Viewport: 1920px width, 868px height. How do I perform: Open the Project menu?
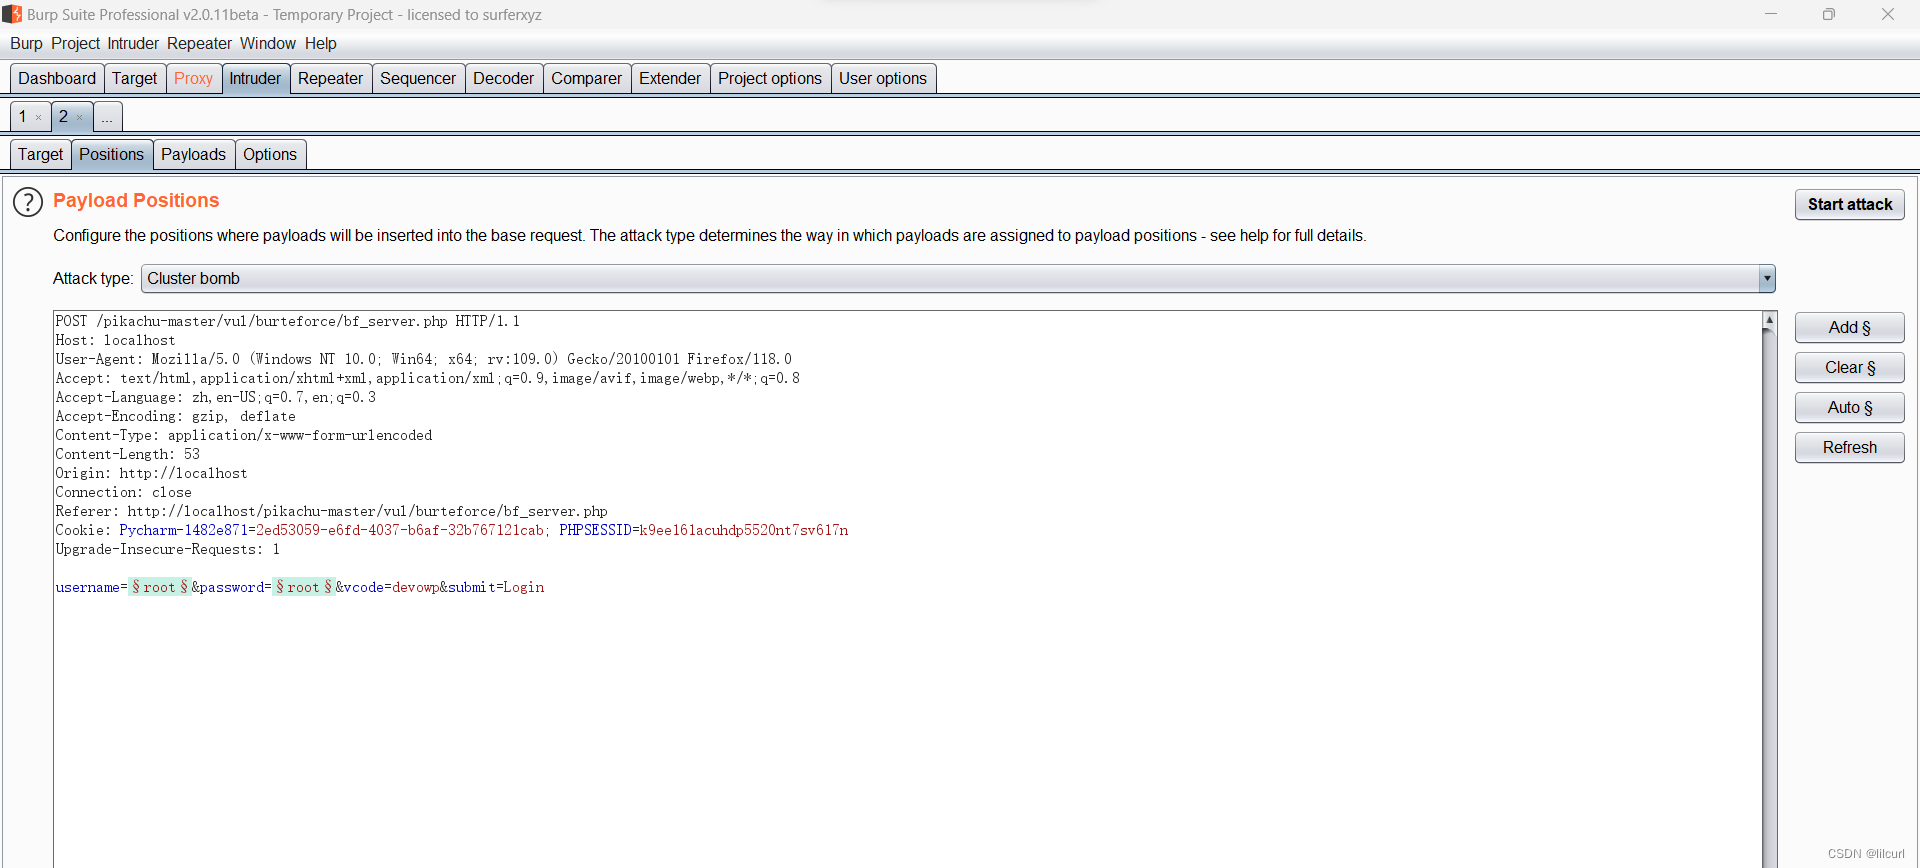75,44
